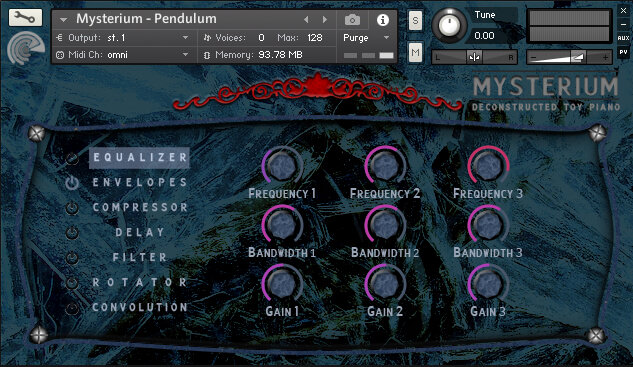Select the Envelopes tab
The image size is (633, 367).
[x=140, y=182]
